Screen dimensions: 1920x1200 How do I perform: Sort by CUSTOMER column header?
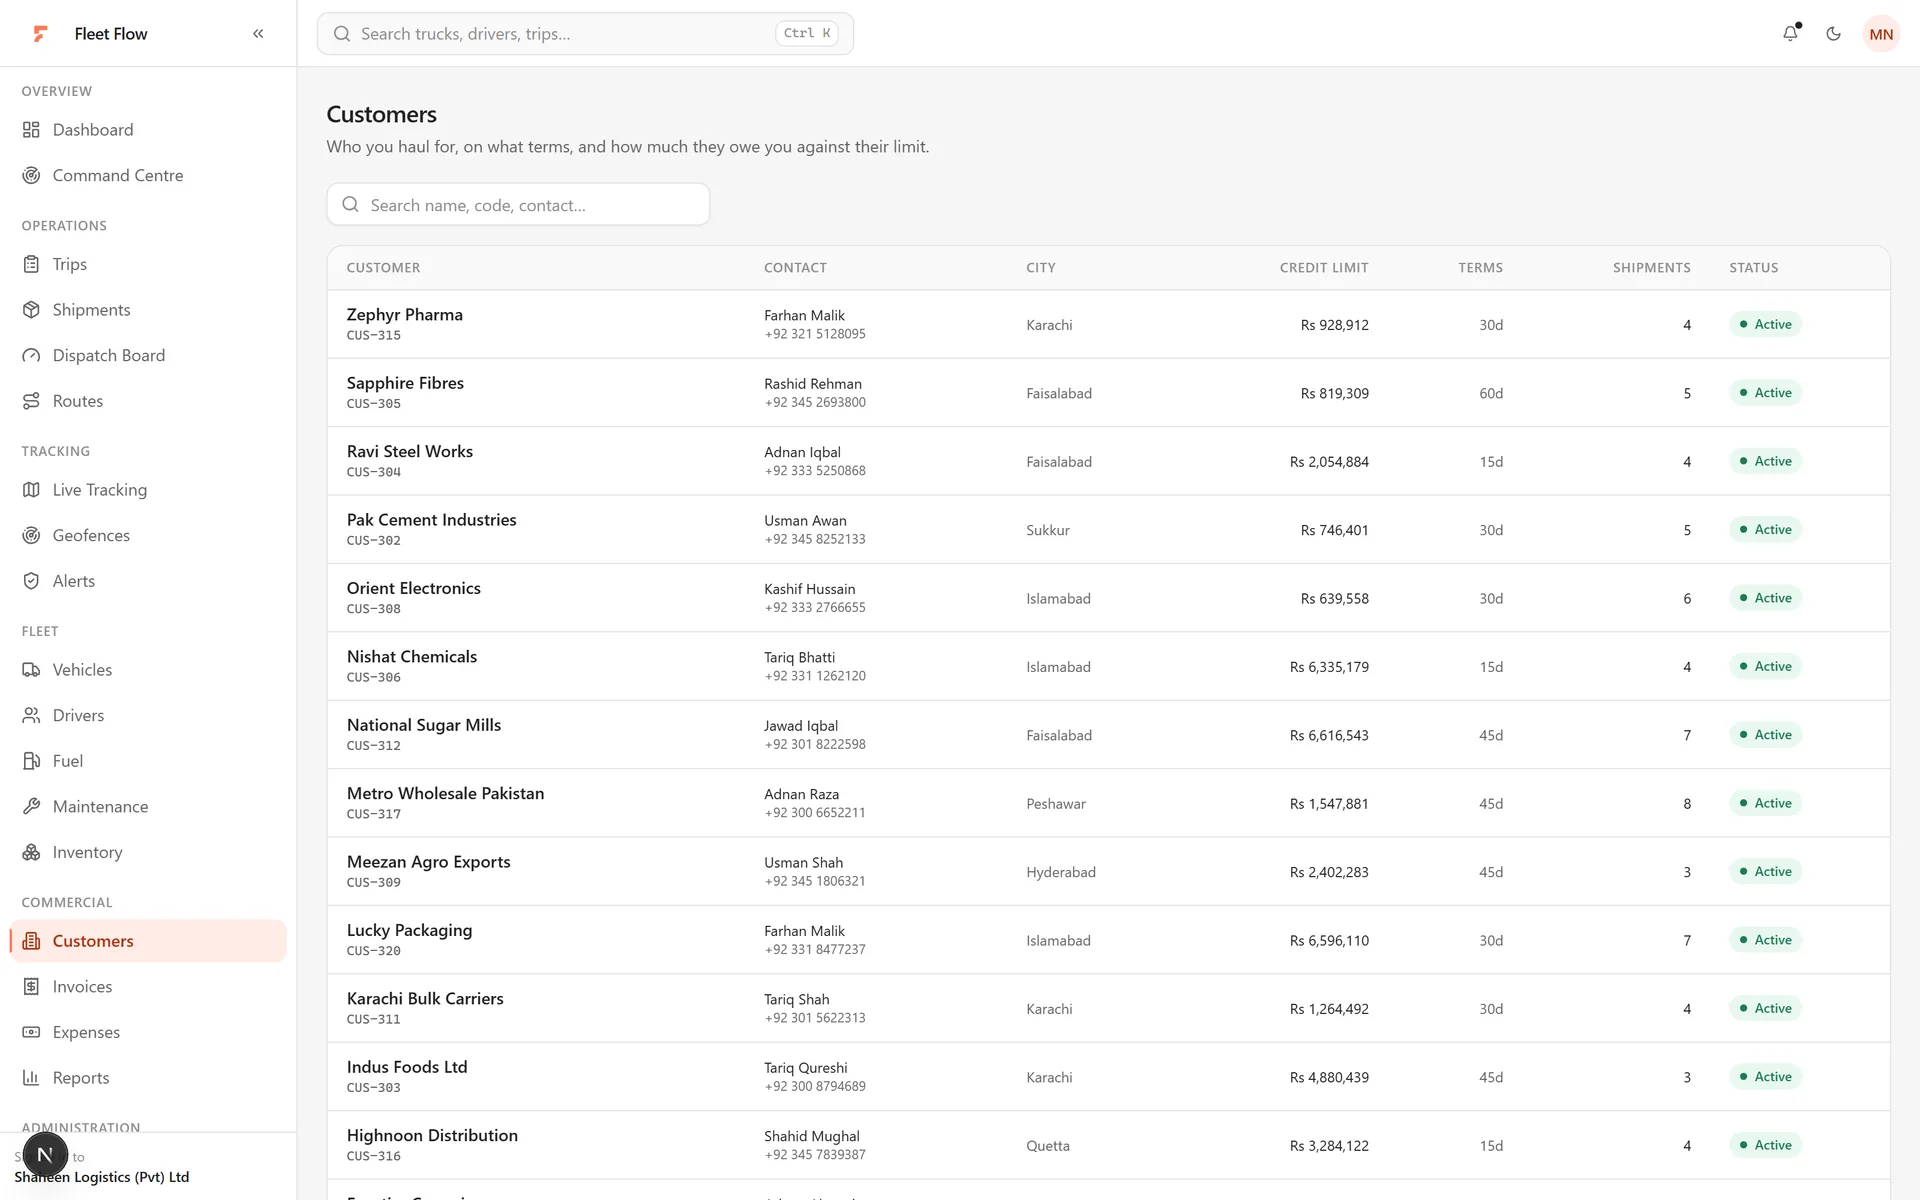(383, 268)
